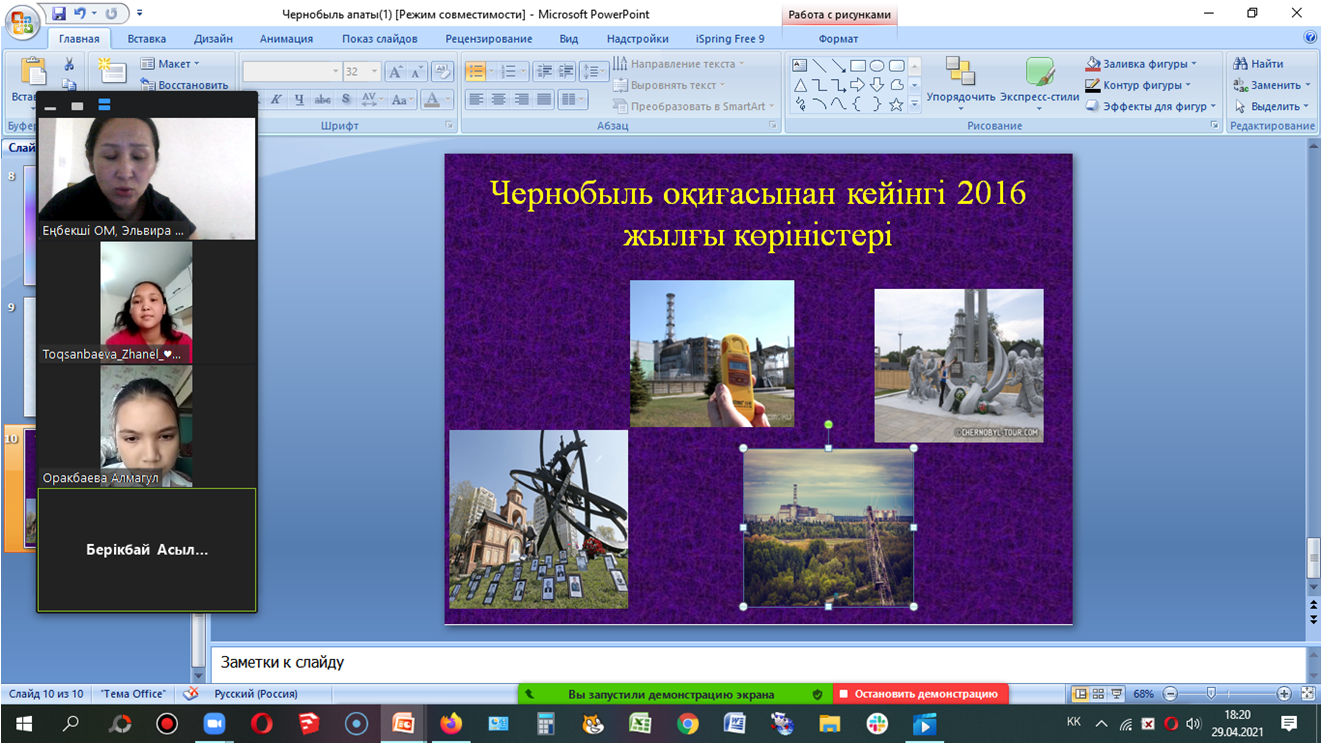Switch to slide sorter view
The height and width of the screenshot is (744, 1322).
coord(1098,694)
